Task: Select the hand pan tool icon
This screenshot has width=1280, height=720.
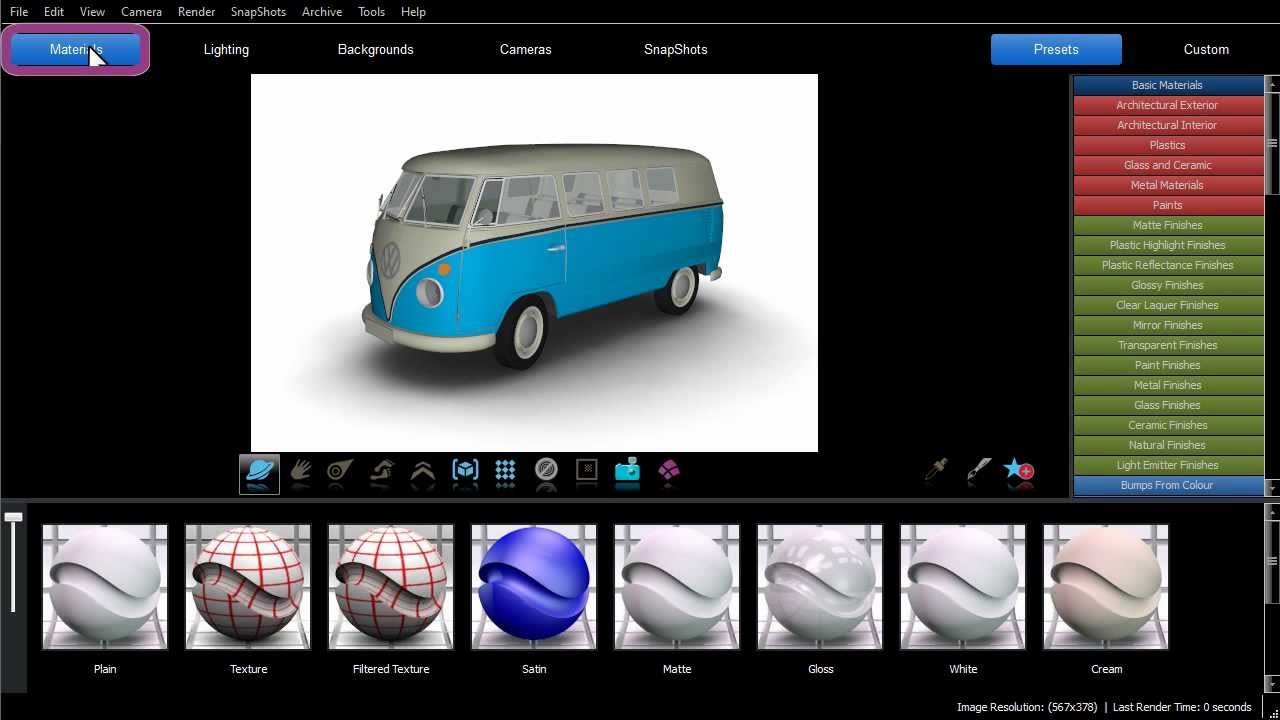Action: coord(300,472)
